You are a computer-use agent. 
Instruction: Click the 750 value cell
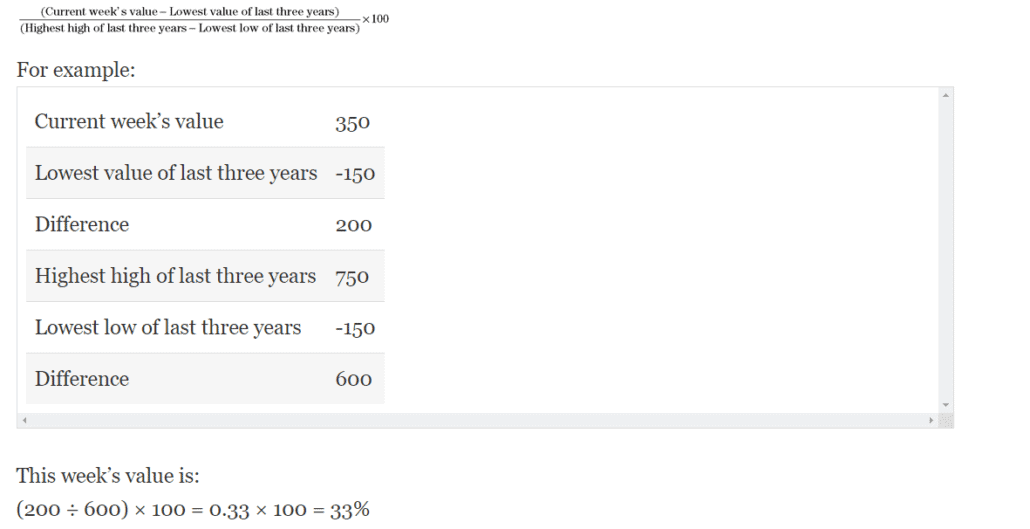[x=353, y=277]
